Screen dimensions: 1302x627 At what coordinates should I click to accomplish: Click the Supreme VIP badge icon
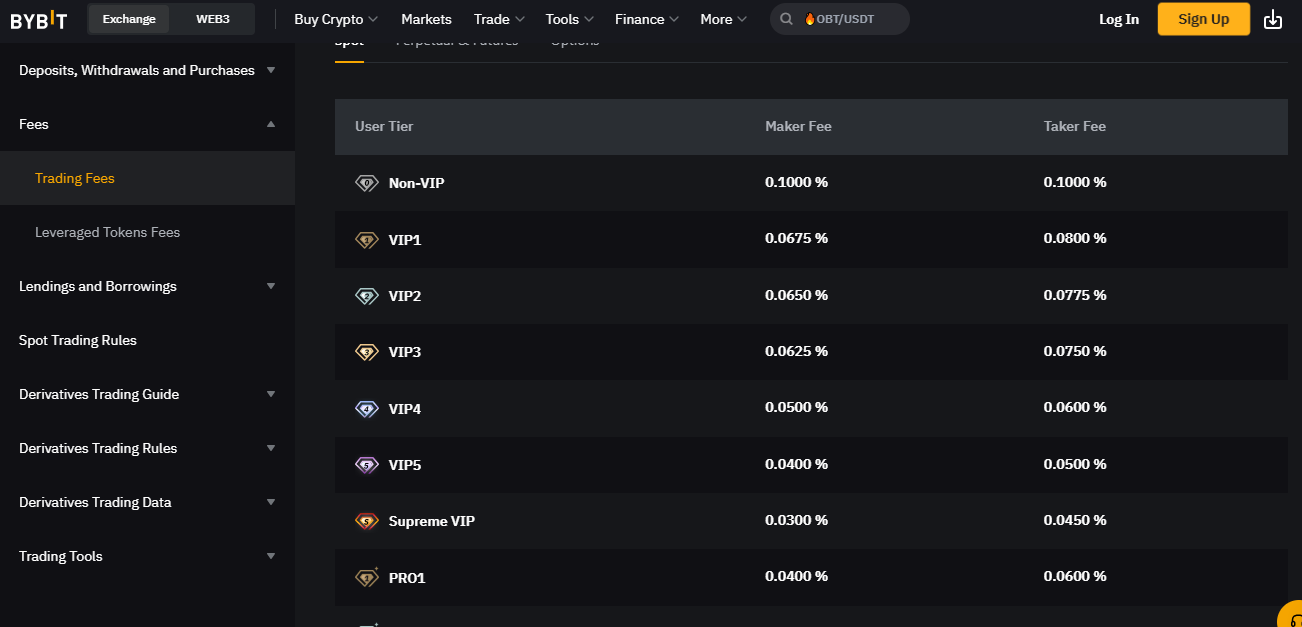point(367,521)
